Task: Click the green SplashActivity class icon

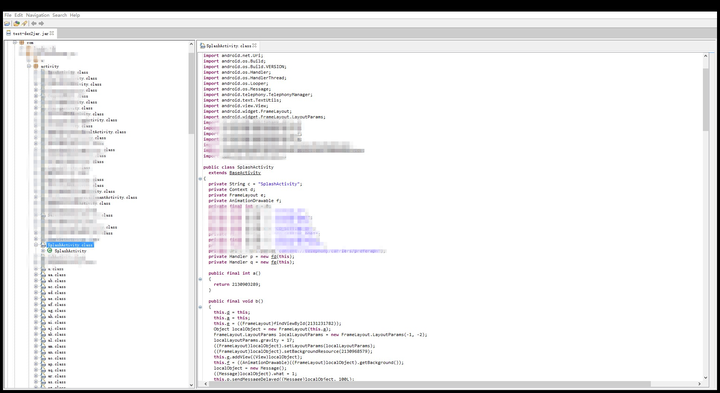Action: tap(50, 251)
